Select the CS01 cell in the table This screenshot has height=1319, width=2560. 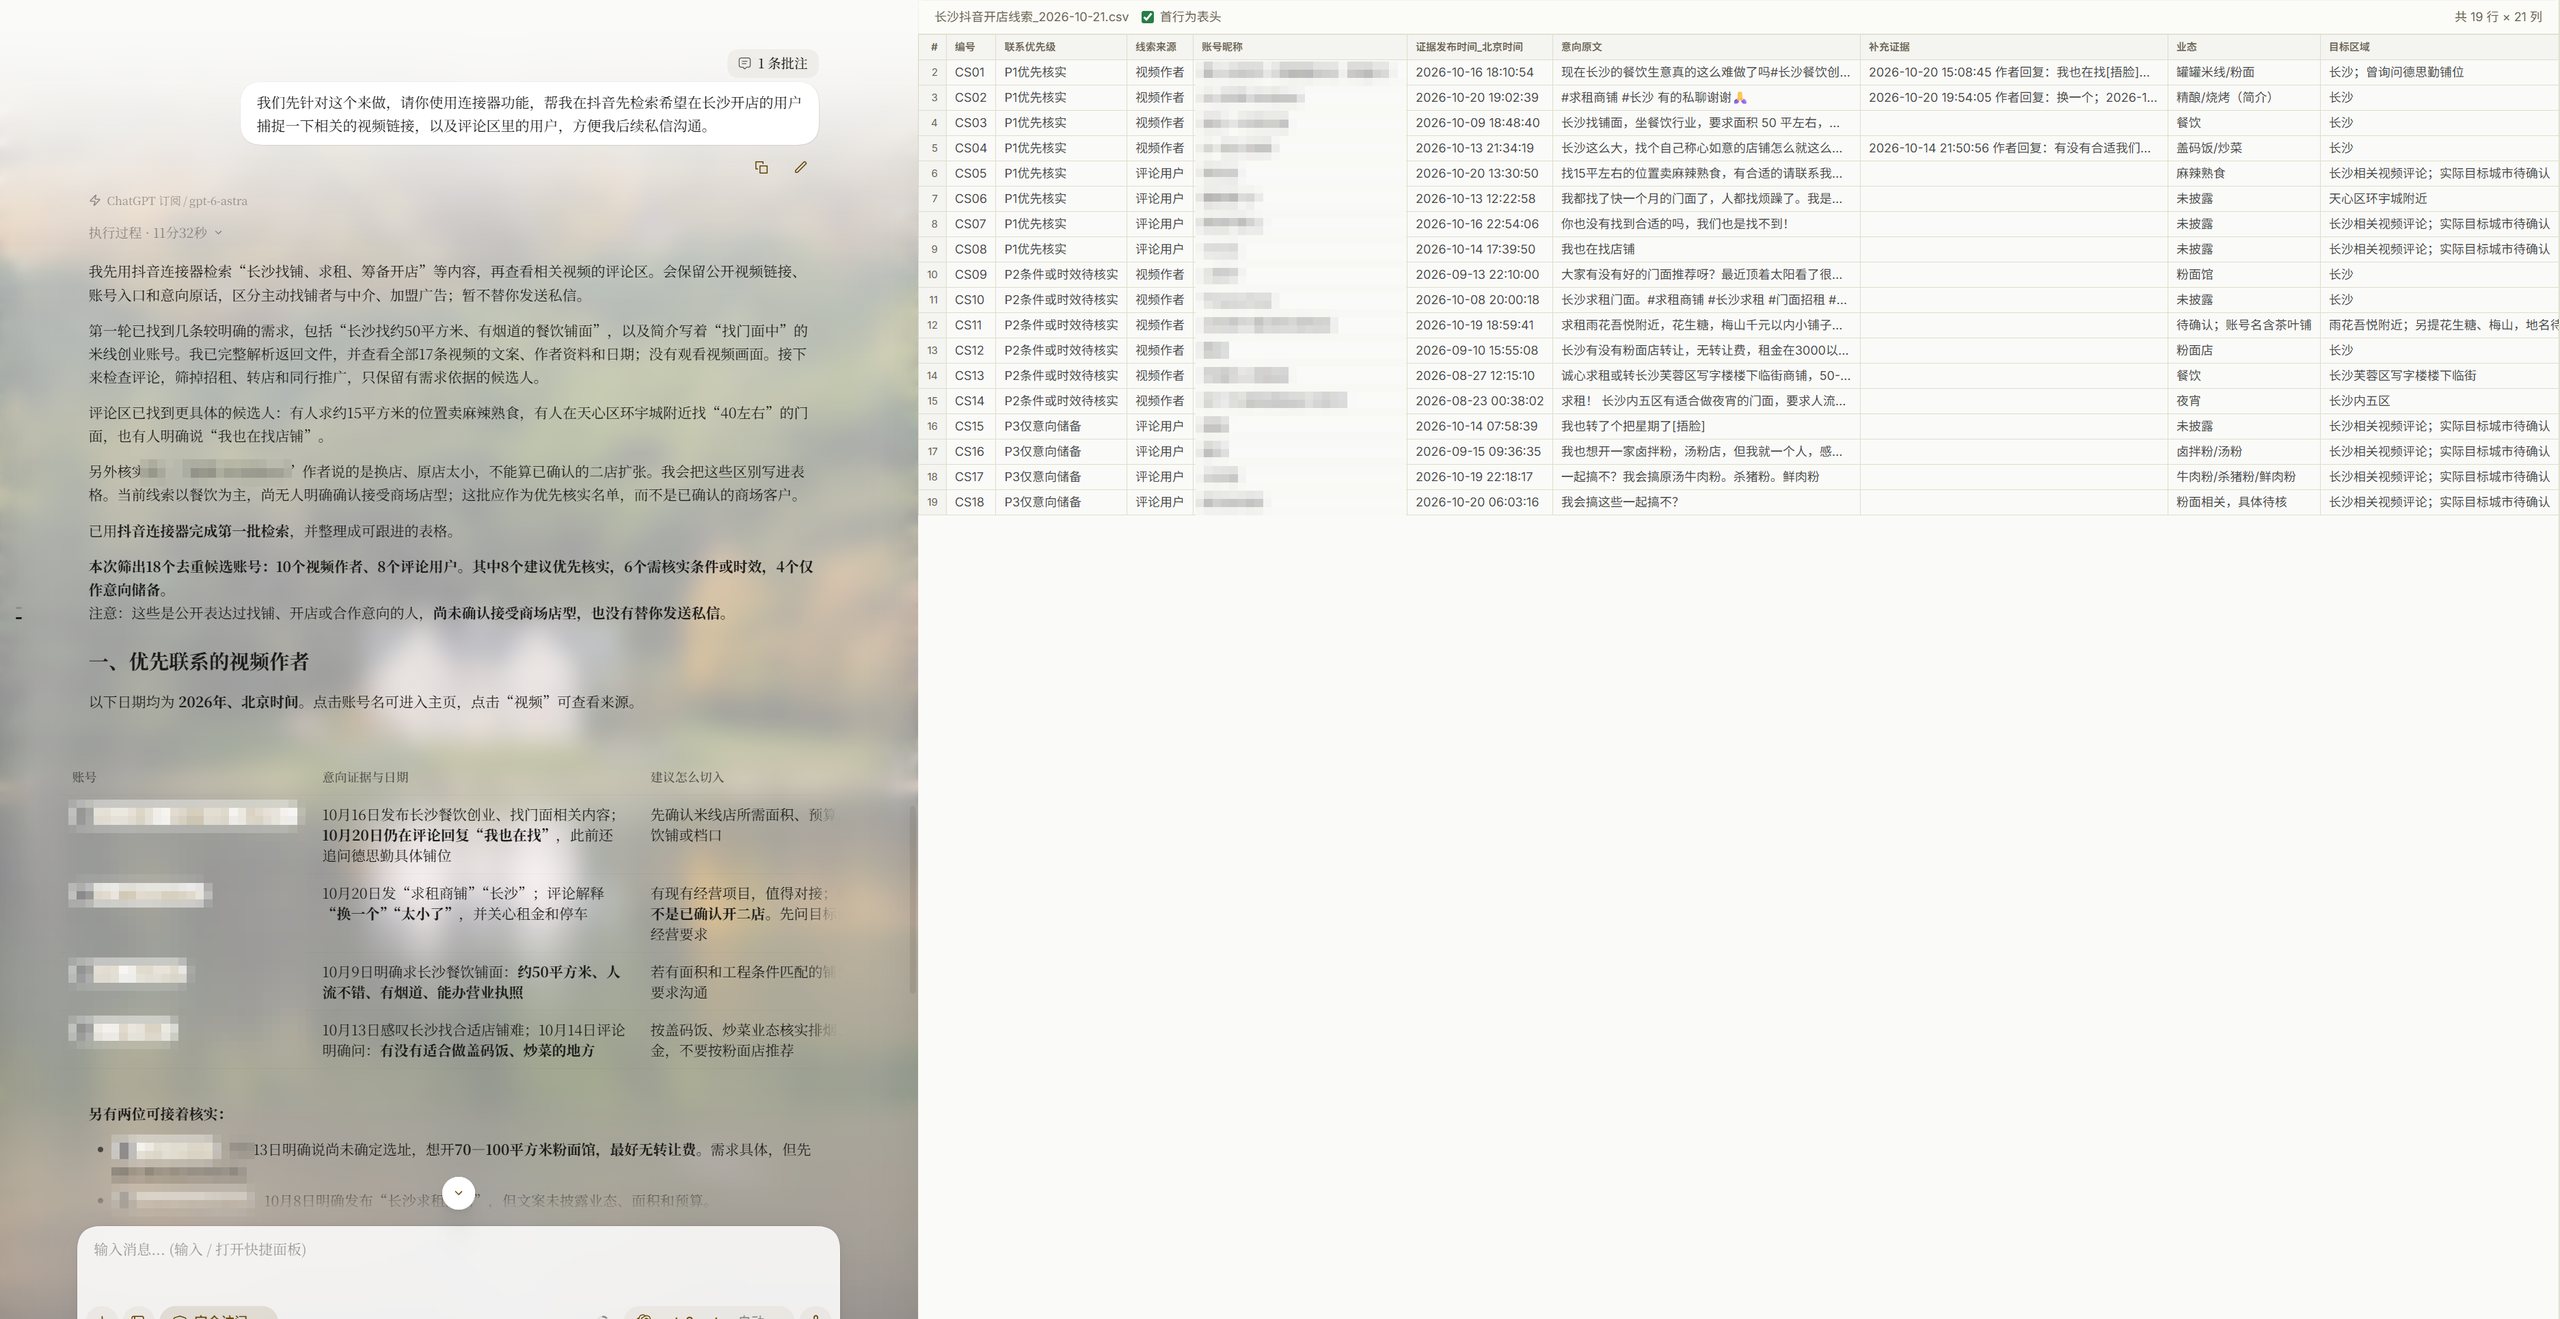click(x=970, y=72)
